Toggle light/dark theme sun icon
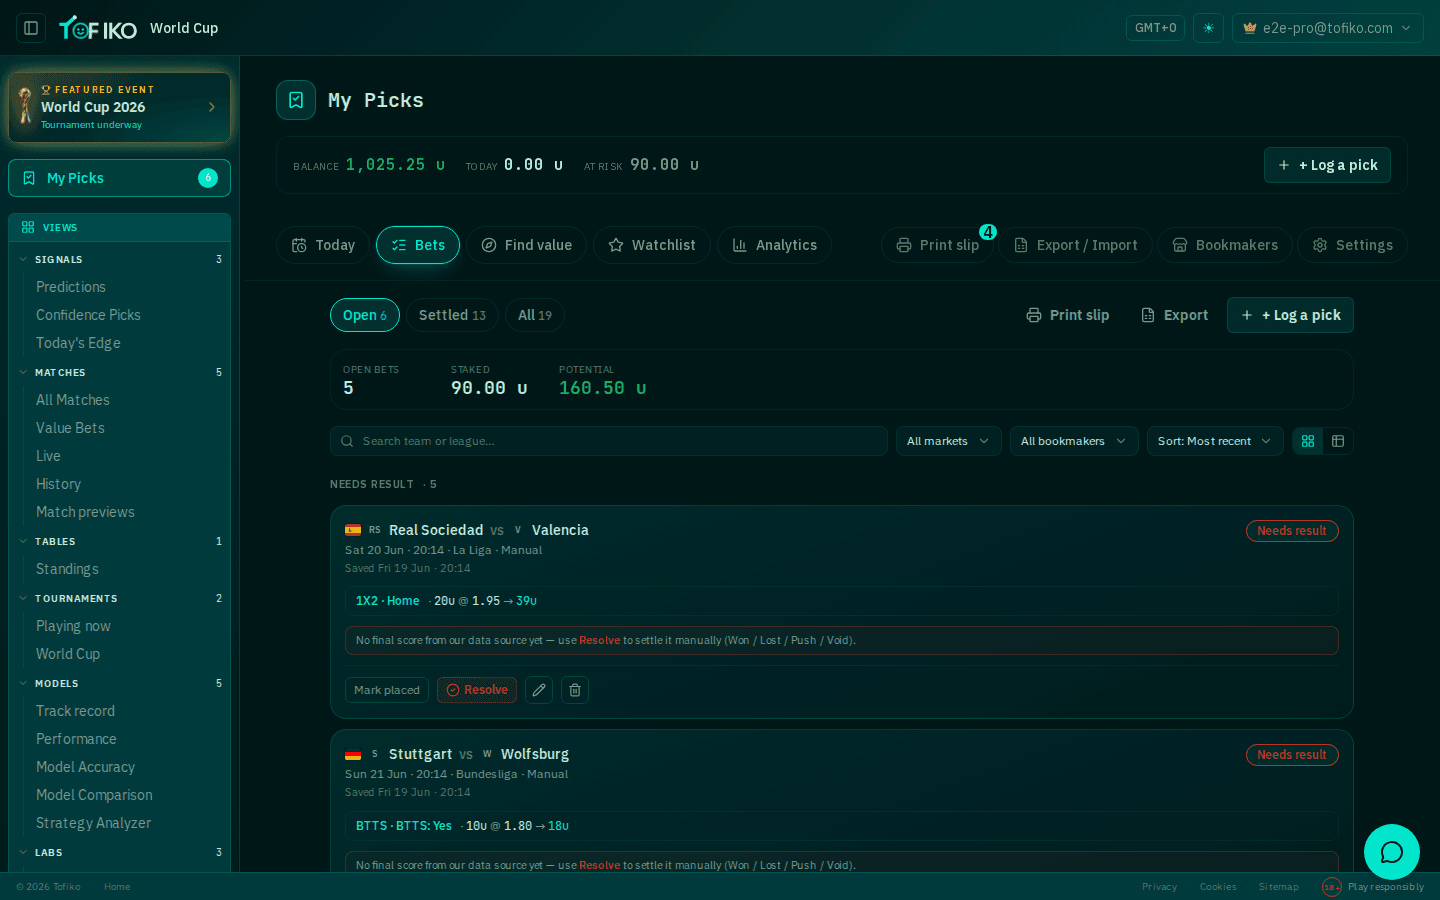 tap(1208, 28)
